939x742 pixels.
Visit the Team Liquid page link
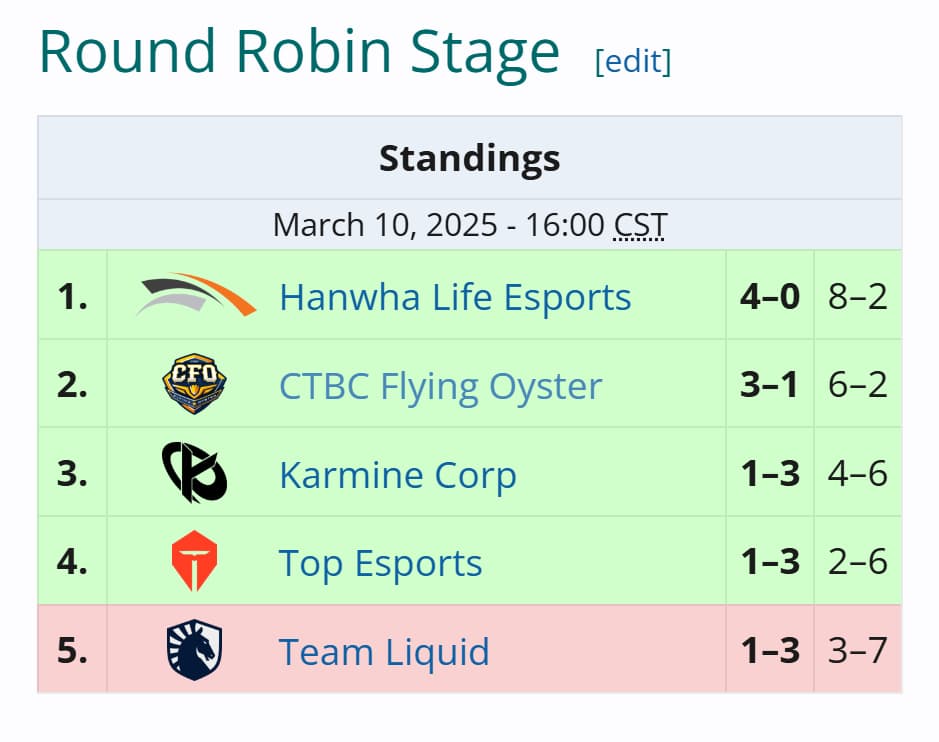384,652
